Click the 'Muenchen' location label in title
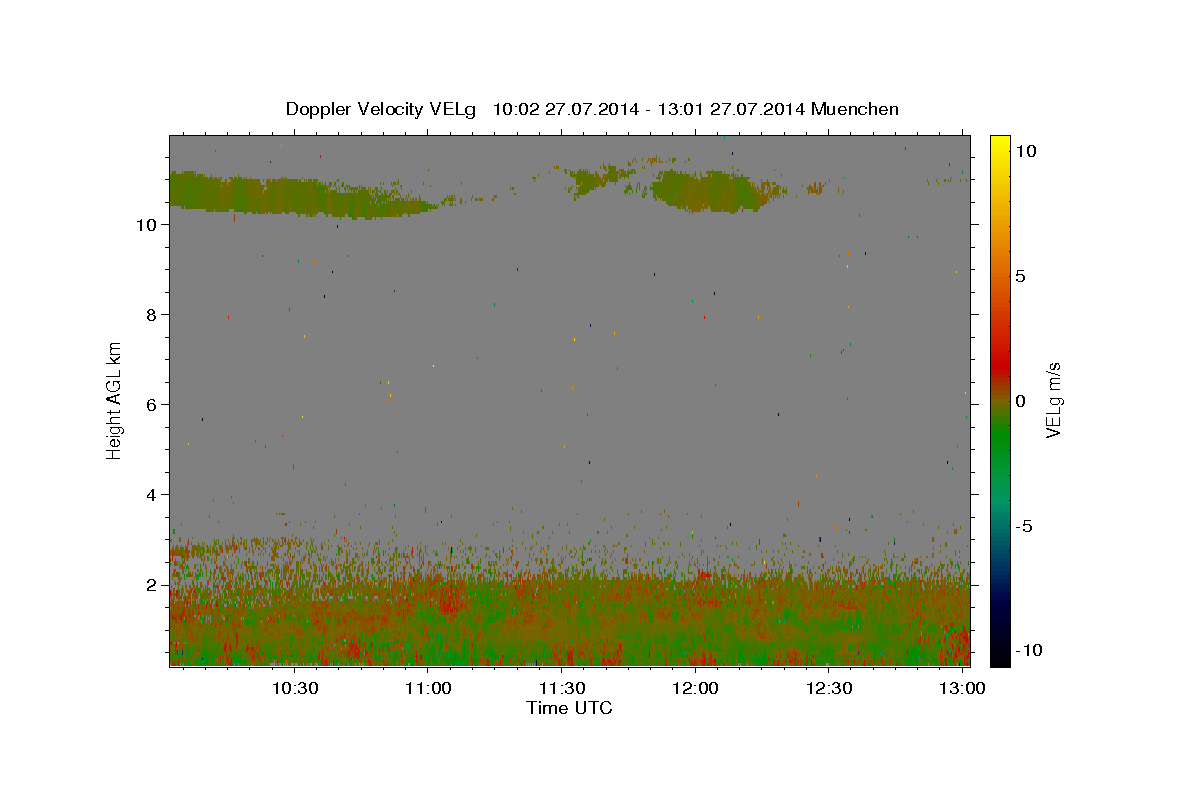Viewport: 1200px width, 800px height. [855, 109]
